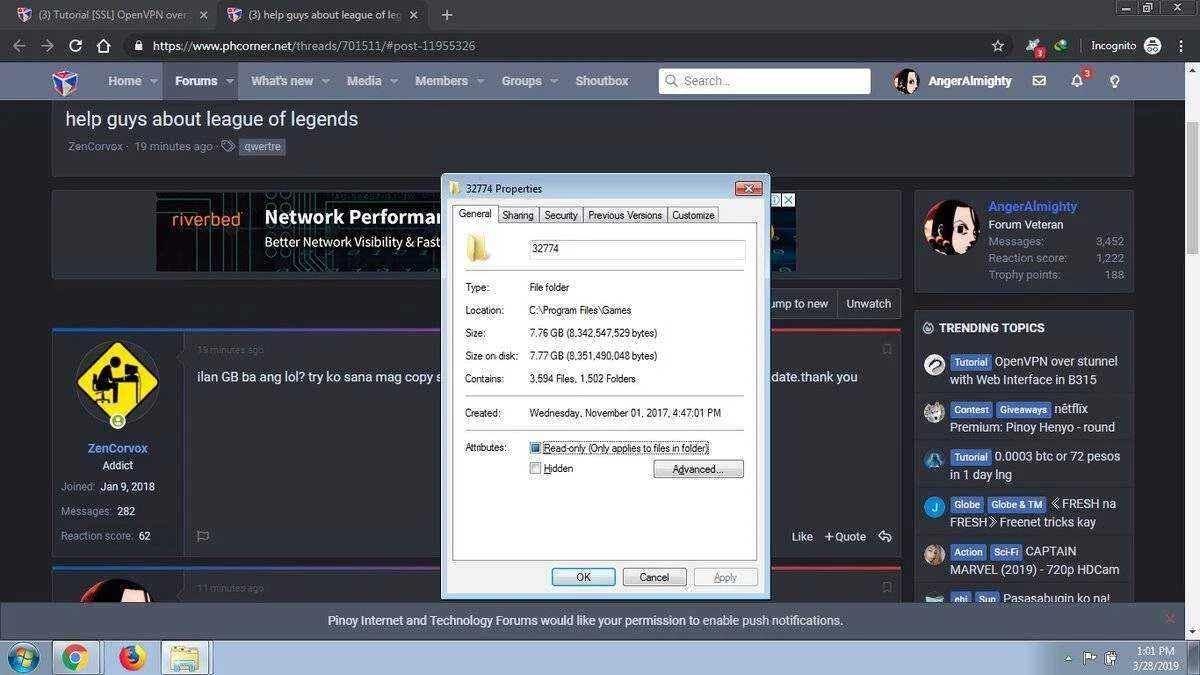1200x675 pixels.
Task: Expand the Media dropdown arrow
Action: pos(394,81)
